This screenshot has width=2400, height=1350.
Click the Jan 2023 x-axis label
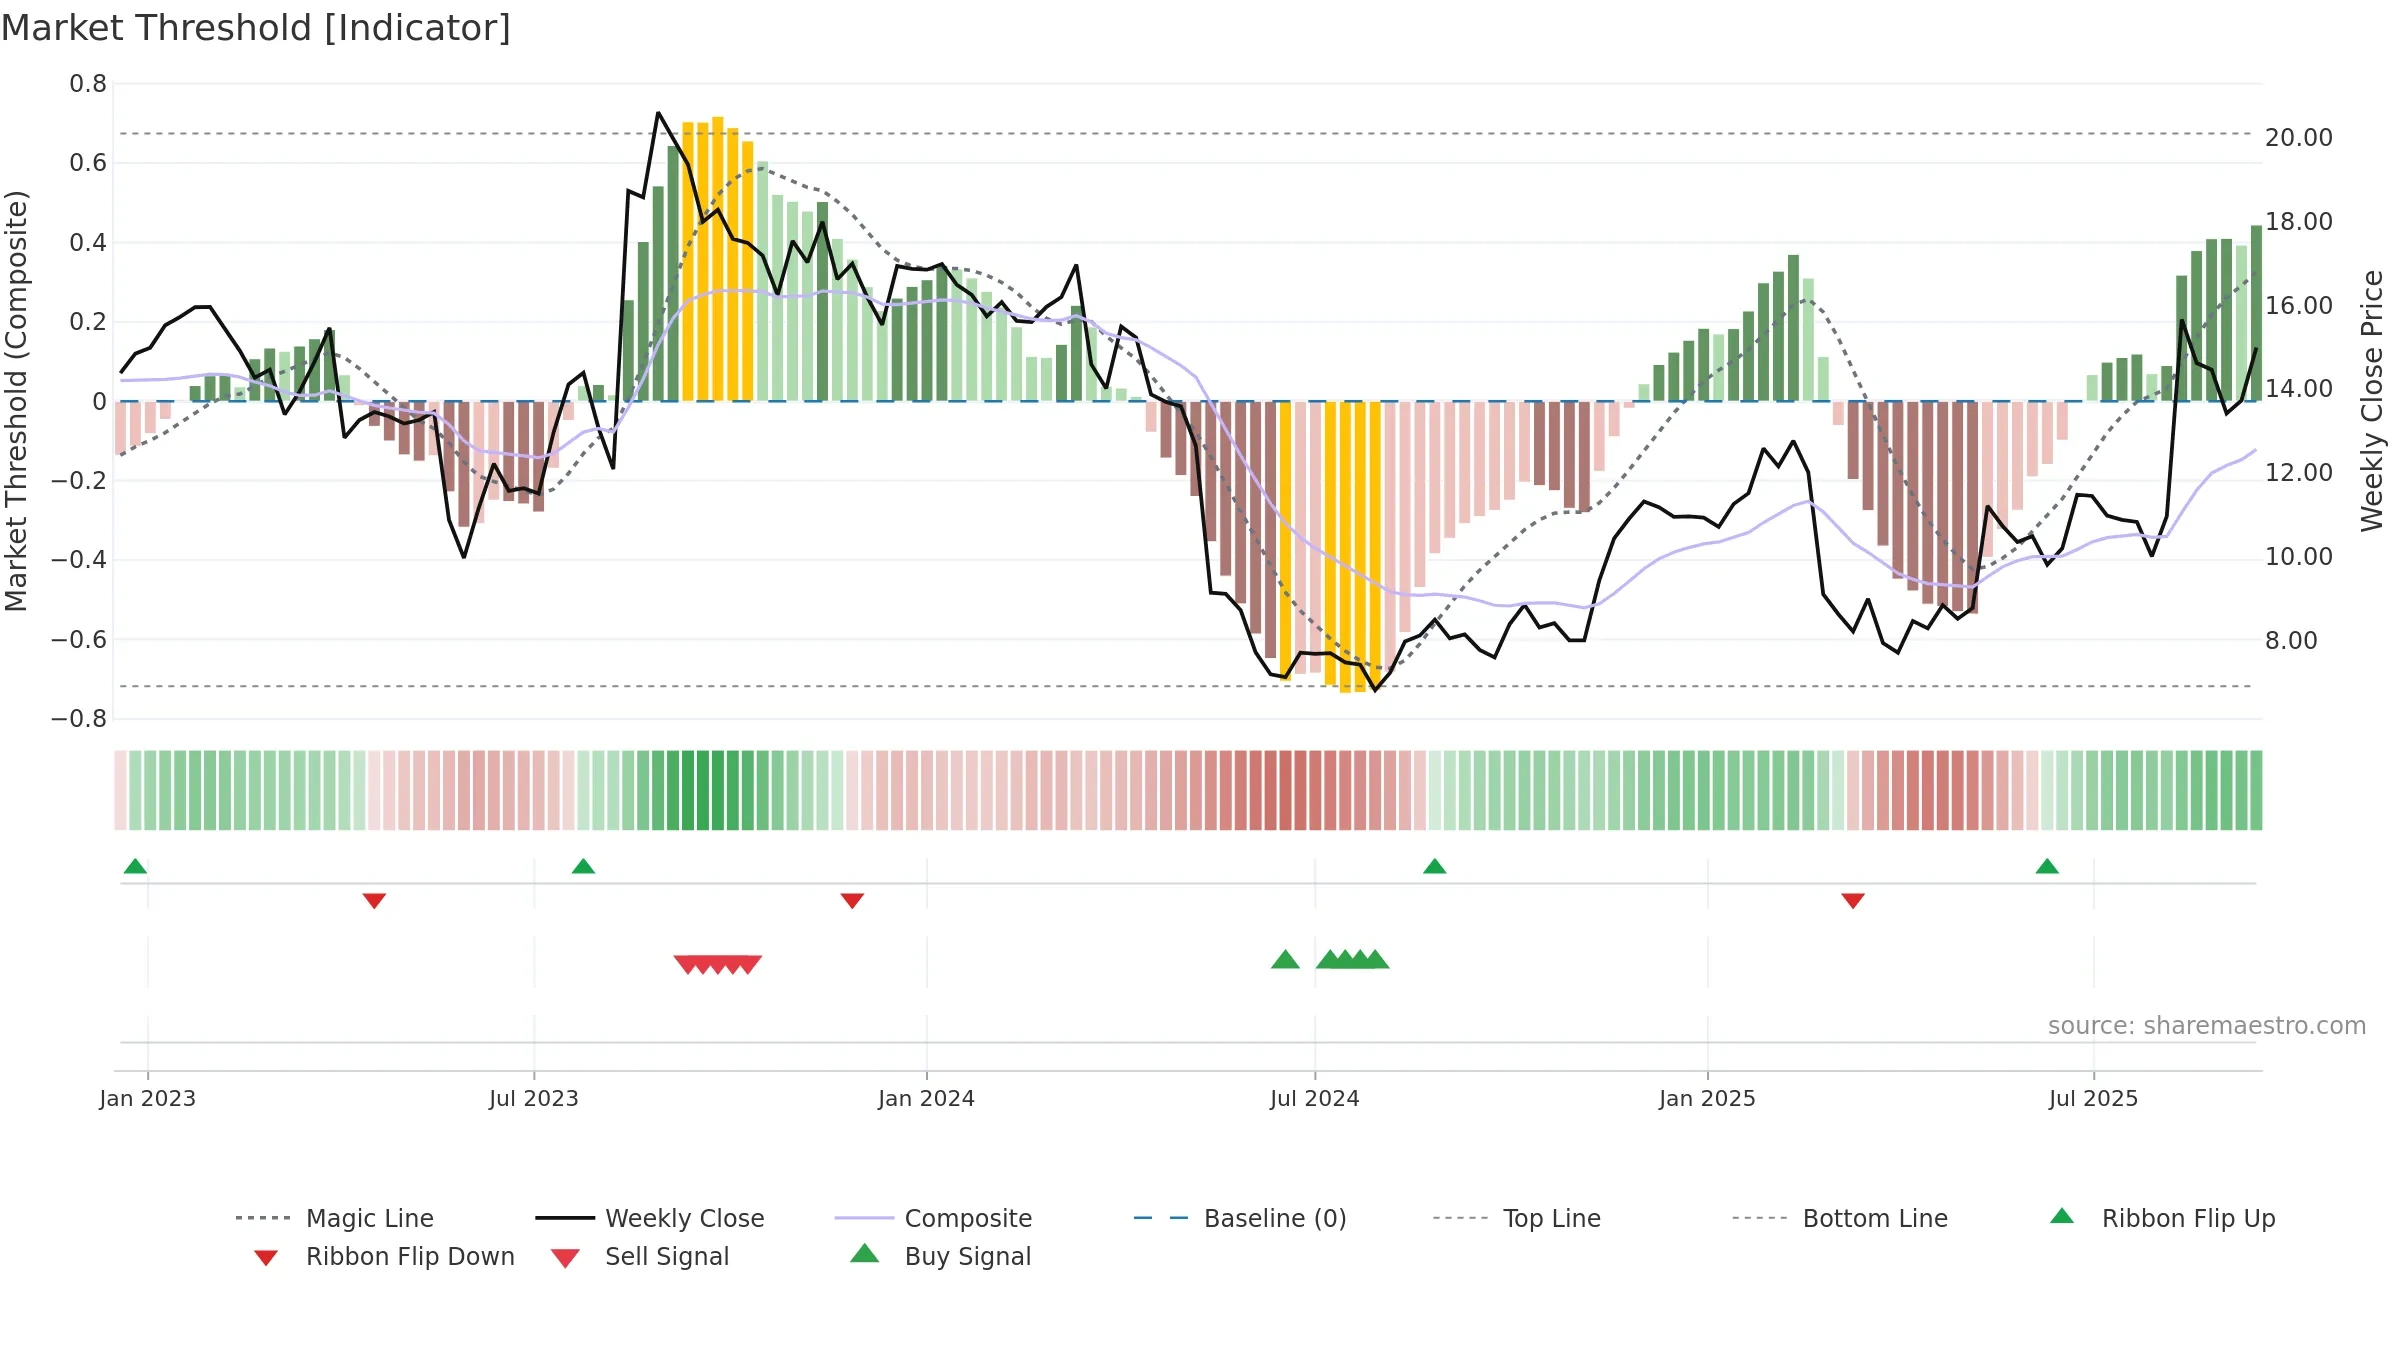(x=148, y=1099)
